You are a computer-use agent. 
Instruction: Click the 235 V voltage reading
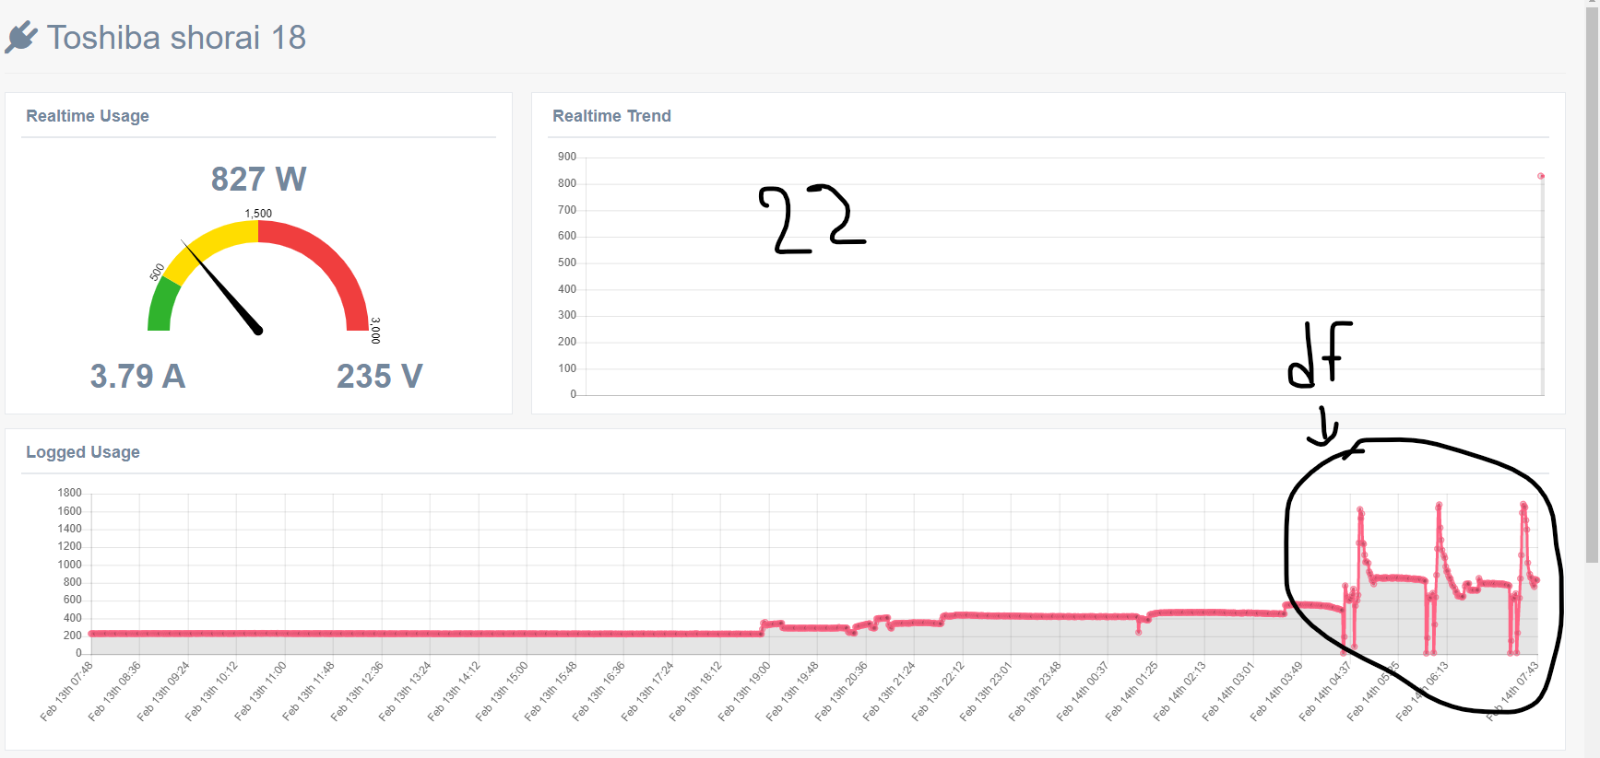click(379, 376)
